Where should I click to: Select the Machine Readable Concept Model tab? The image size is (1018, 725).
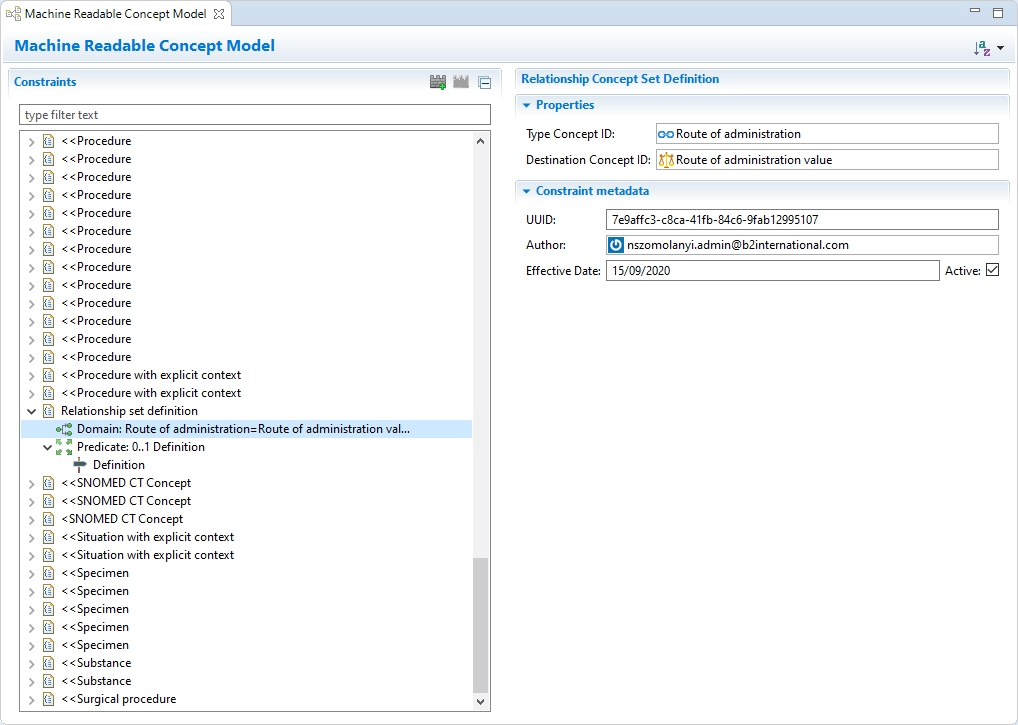[114, 14]
